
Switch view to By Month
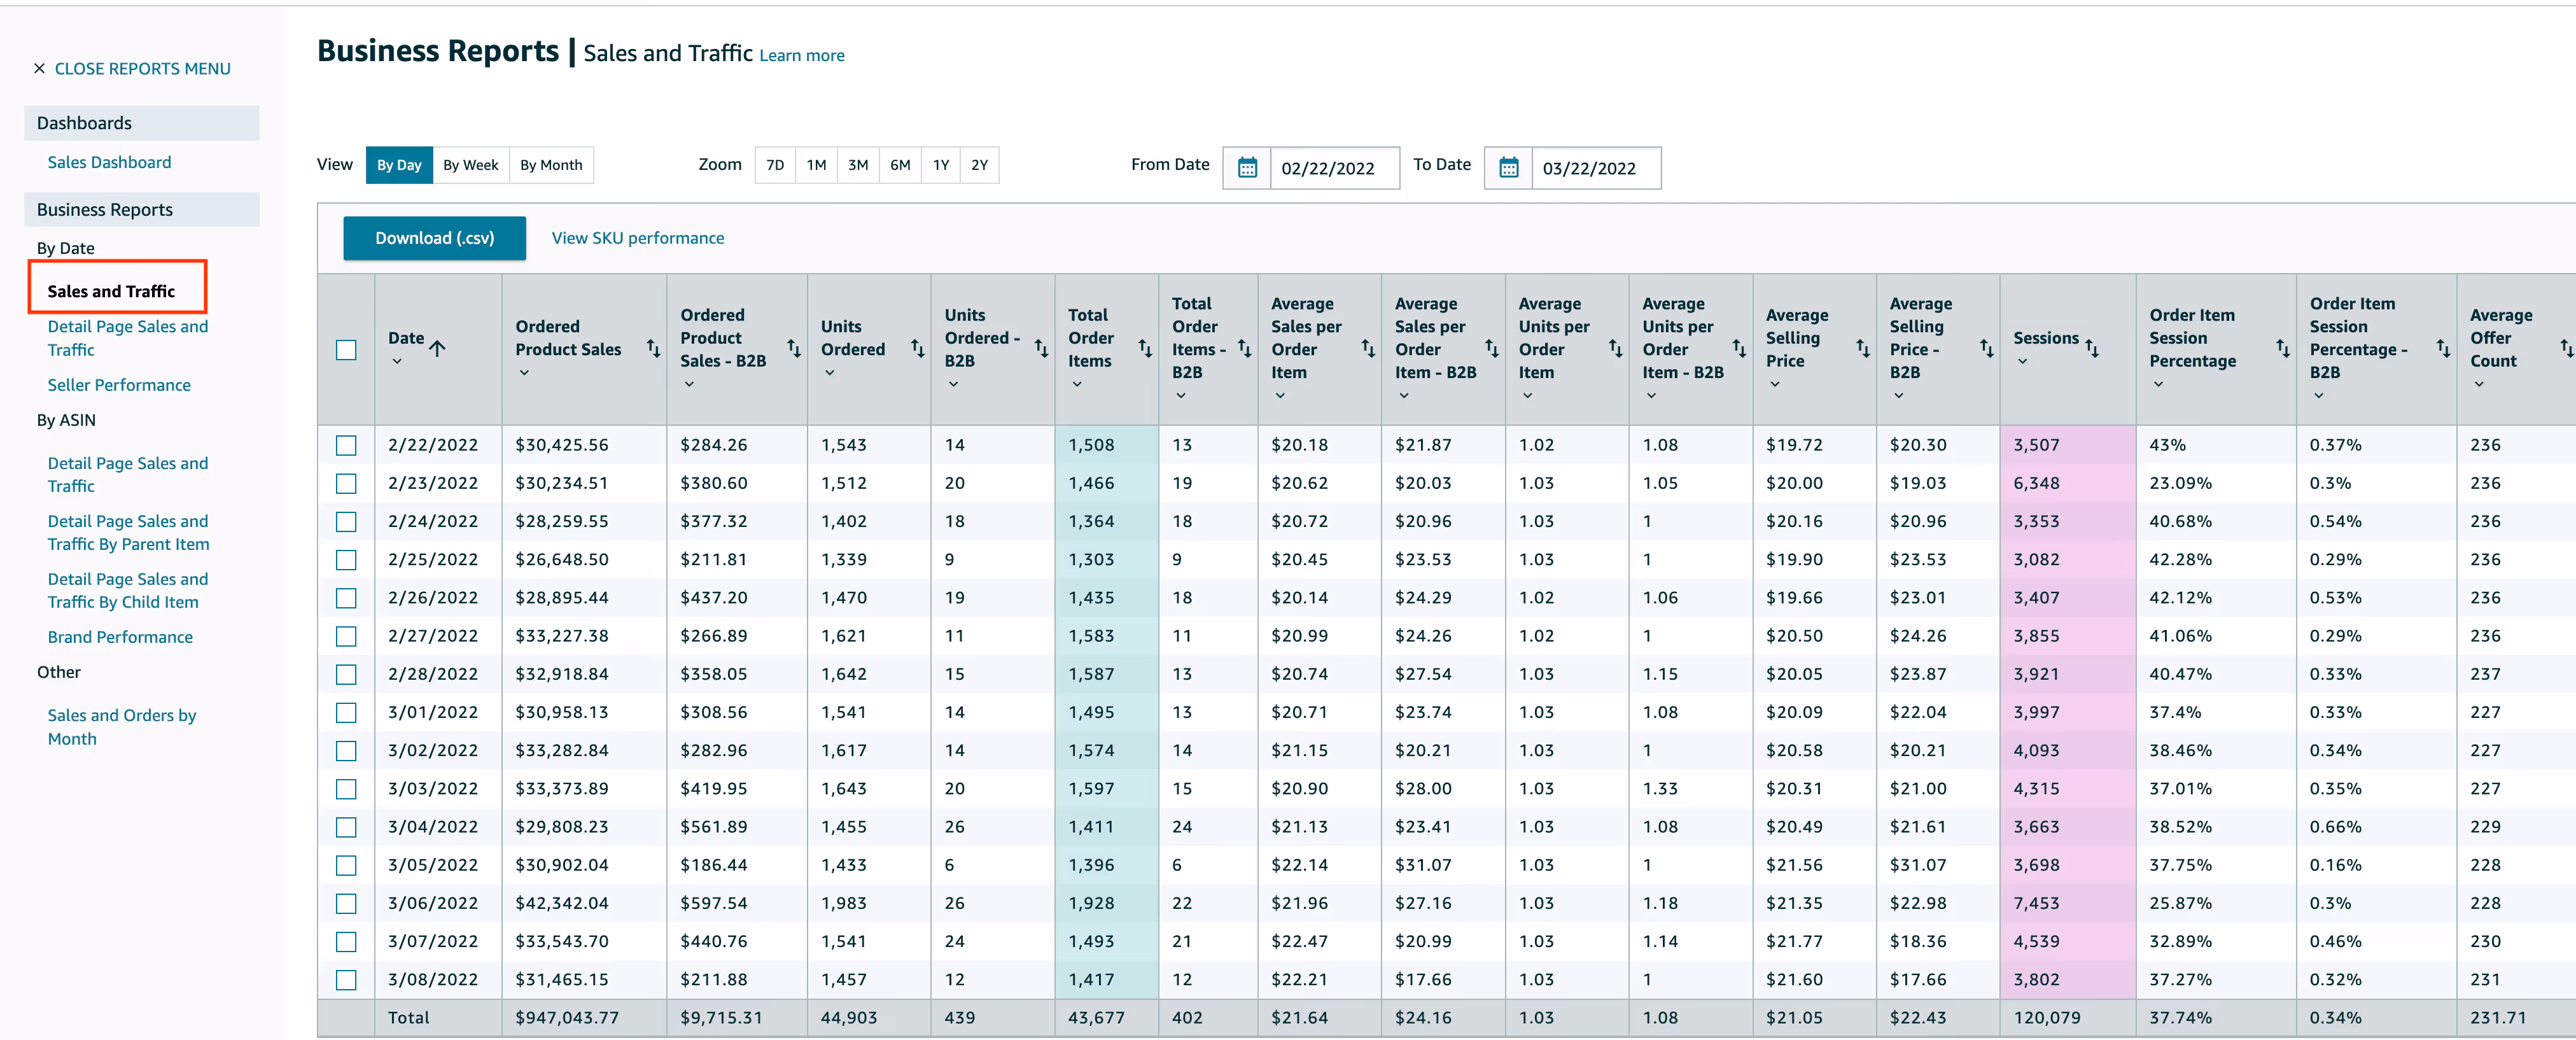click(x=551, y=165)
